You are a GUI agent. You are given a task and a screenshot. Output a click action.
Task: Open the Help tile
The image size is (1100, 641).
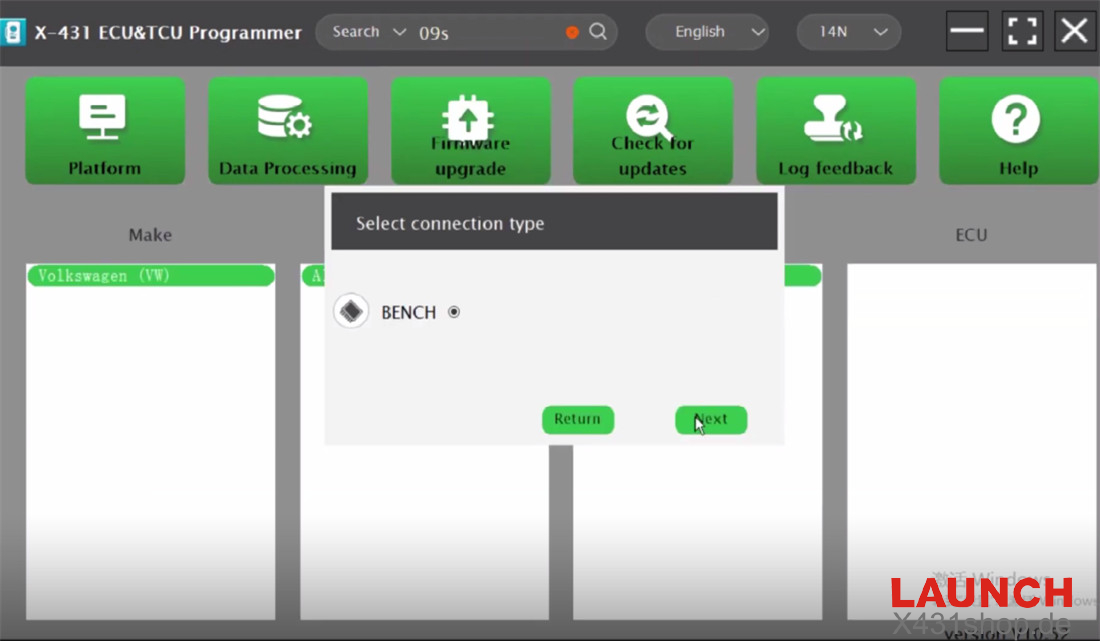click(1017, 131)
